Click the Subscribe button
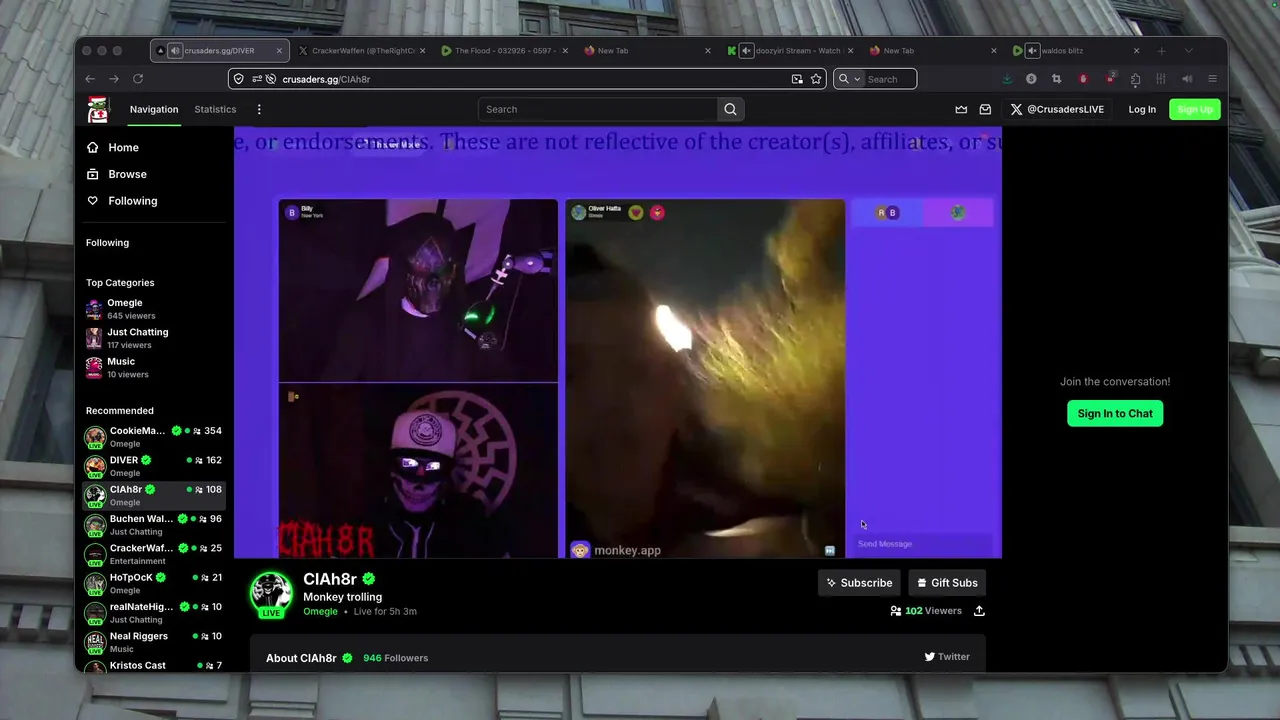 tap(859, 583)
